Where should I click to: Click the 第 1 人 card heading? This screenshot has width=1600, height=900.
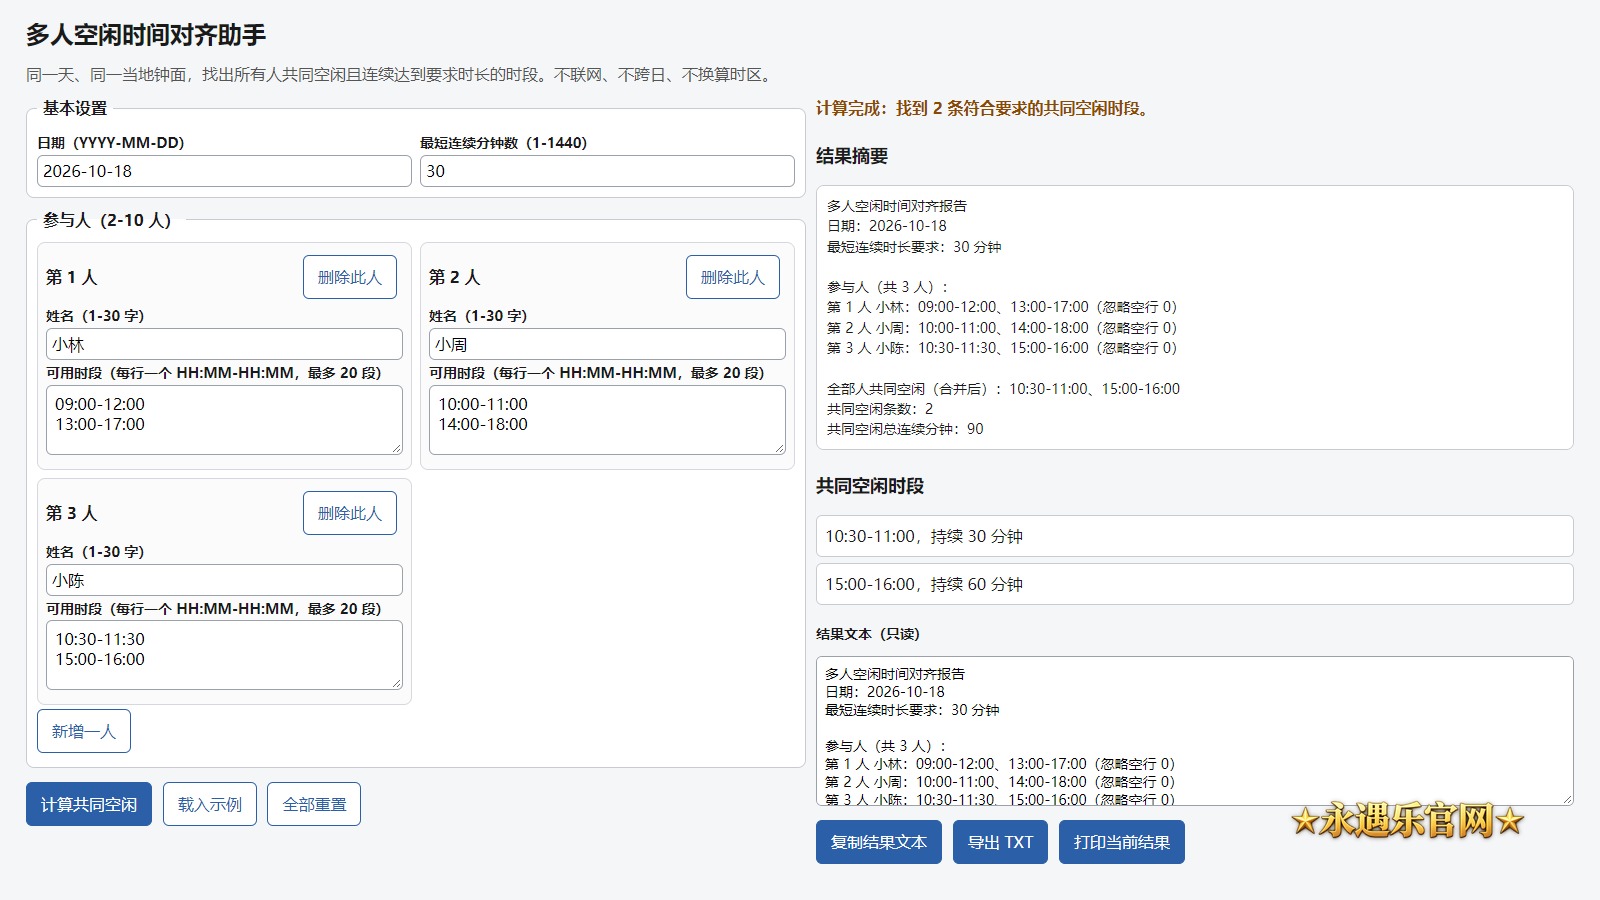[x=72, y=277]
